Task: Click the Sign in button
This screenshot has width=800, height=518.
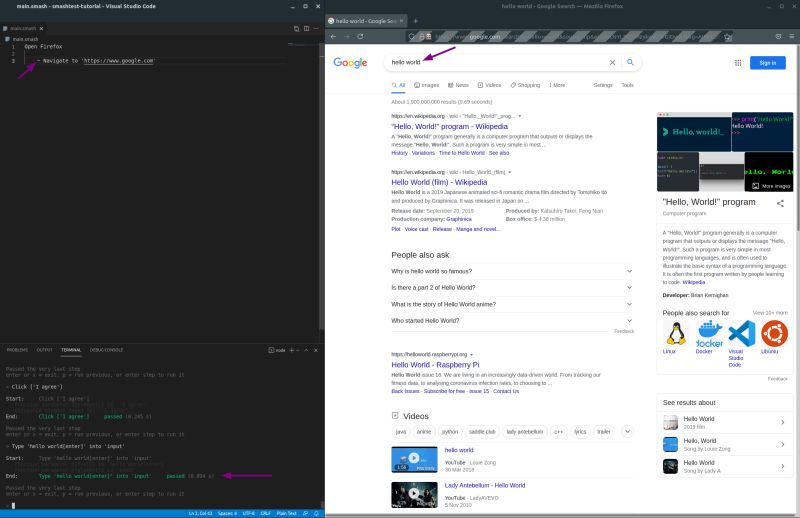Action: coord(767,63)
